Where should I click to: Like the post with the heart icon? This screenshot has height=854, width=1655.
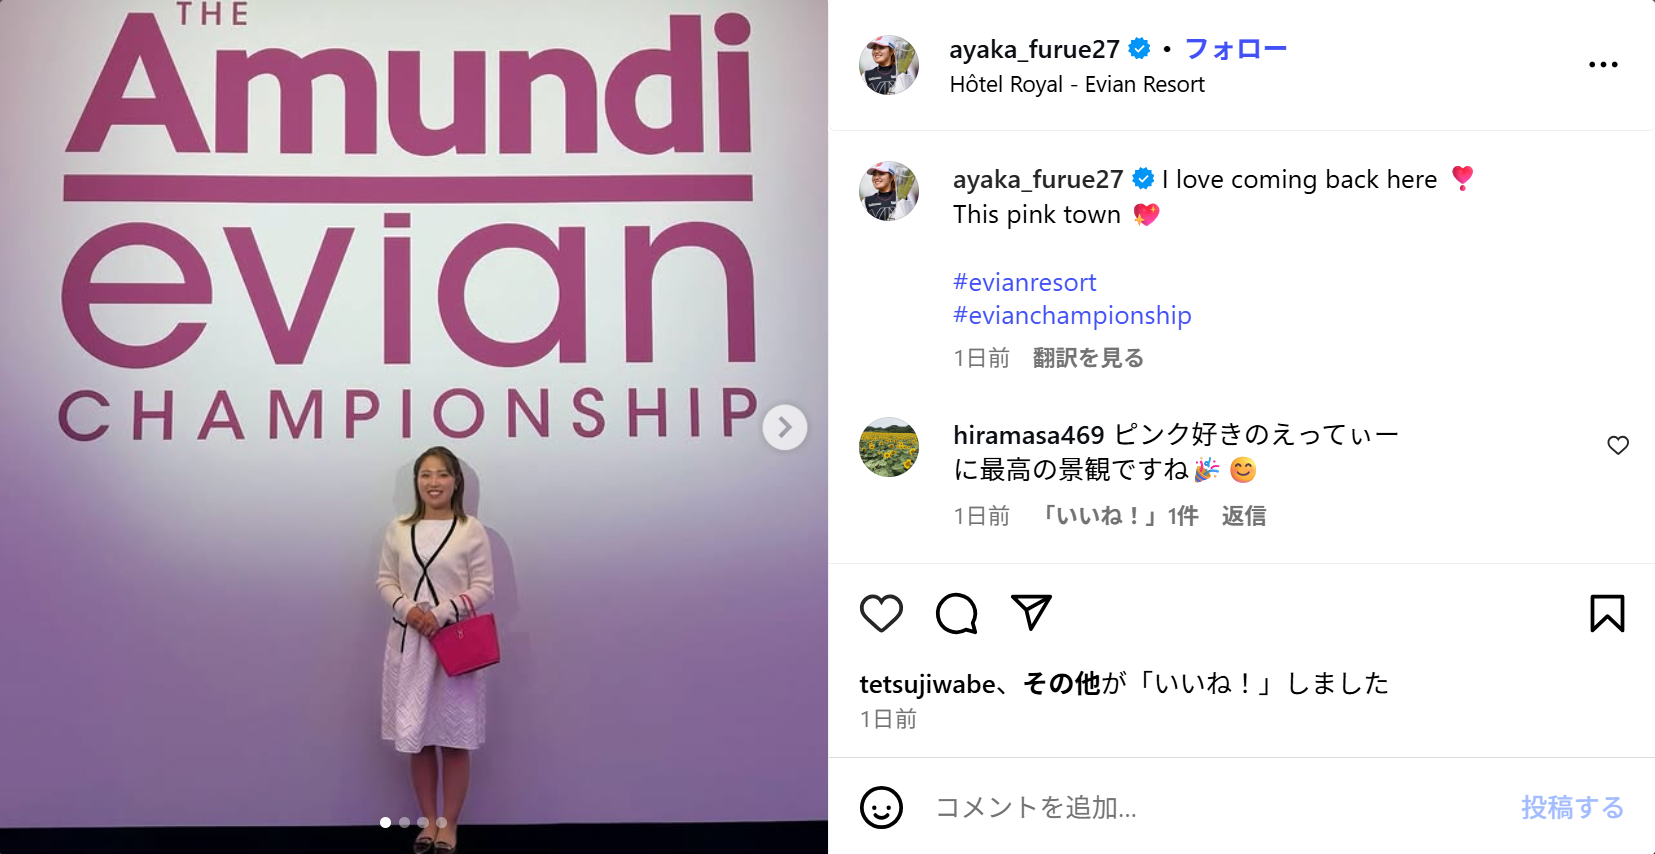881,613
